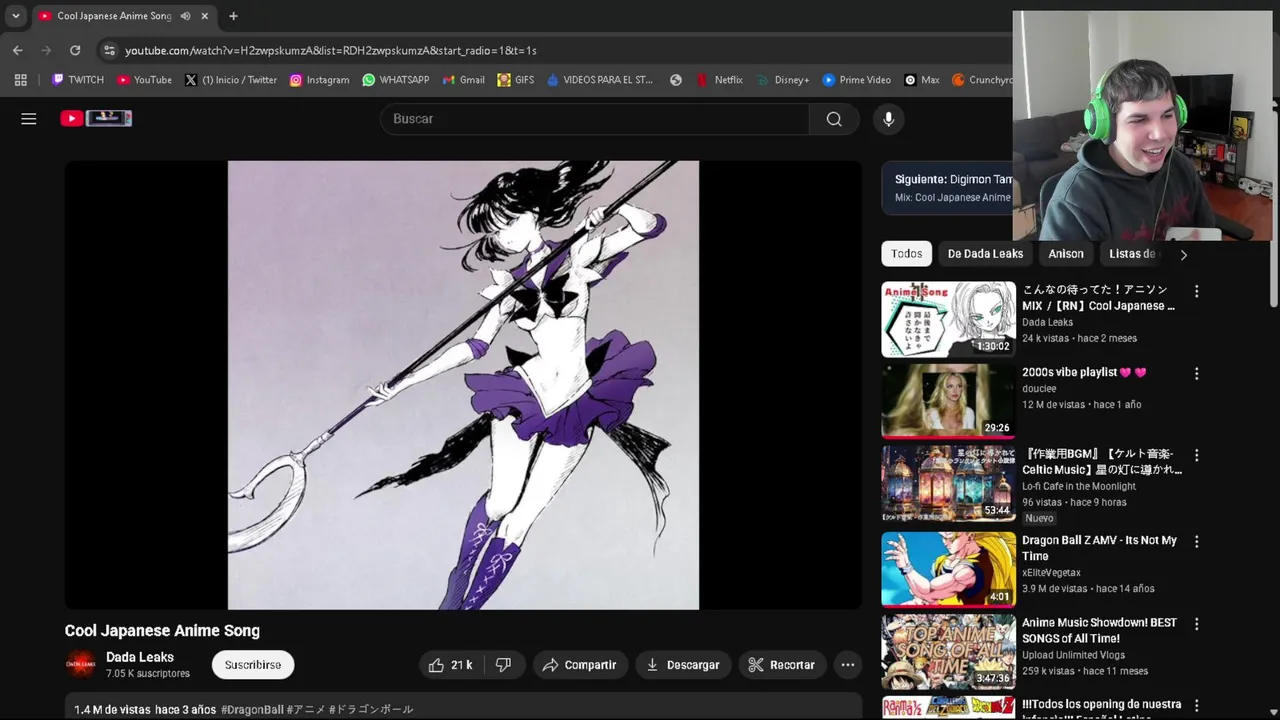This screenshot has width=1280, height=720.
Task: Start voice search with microphone icon
Action: point(888,119)
